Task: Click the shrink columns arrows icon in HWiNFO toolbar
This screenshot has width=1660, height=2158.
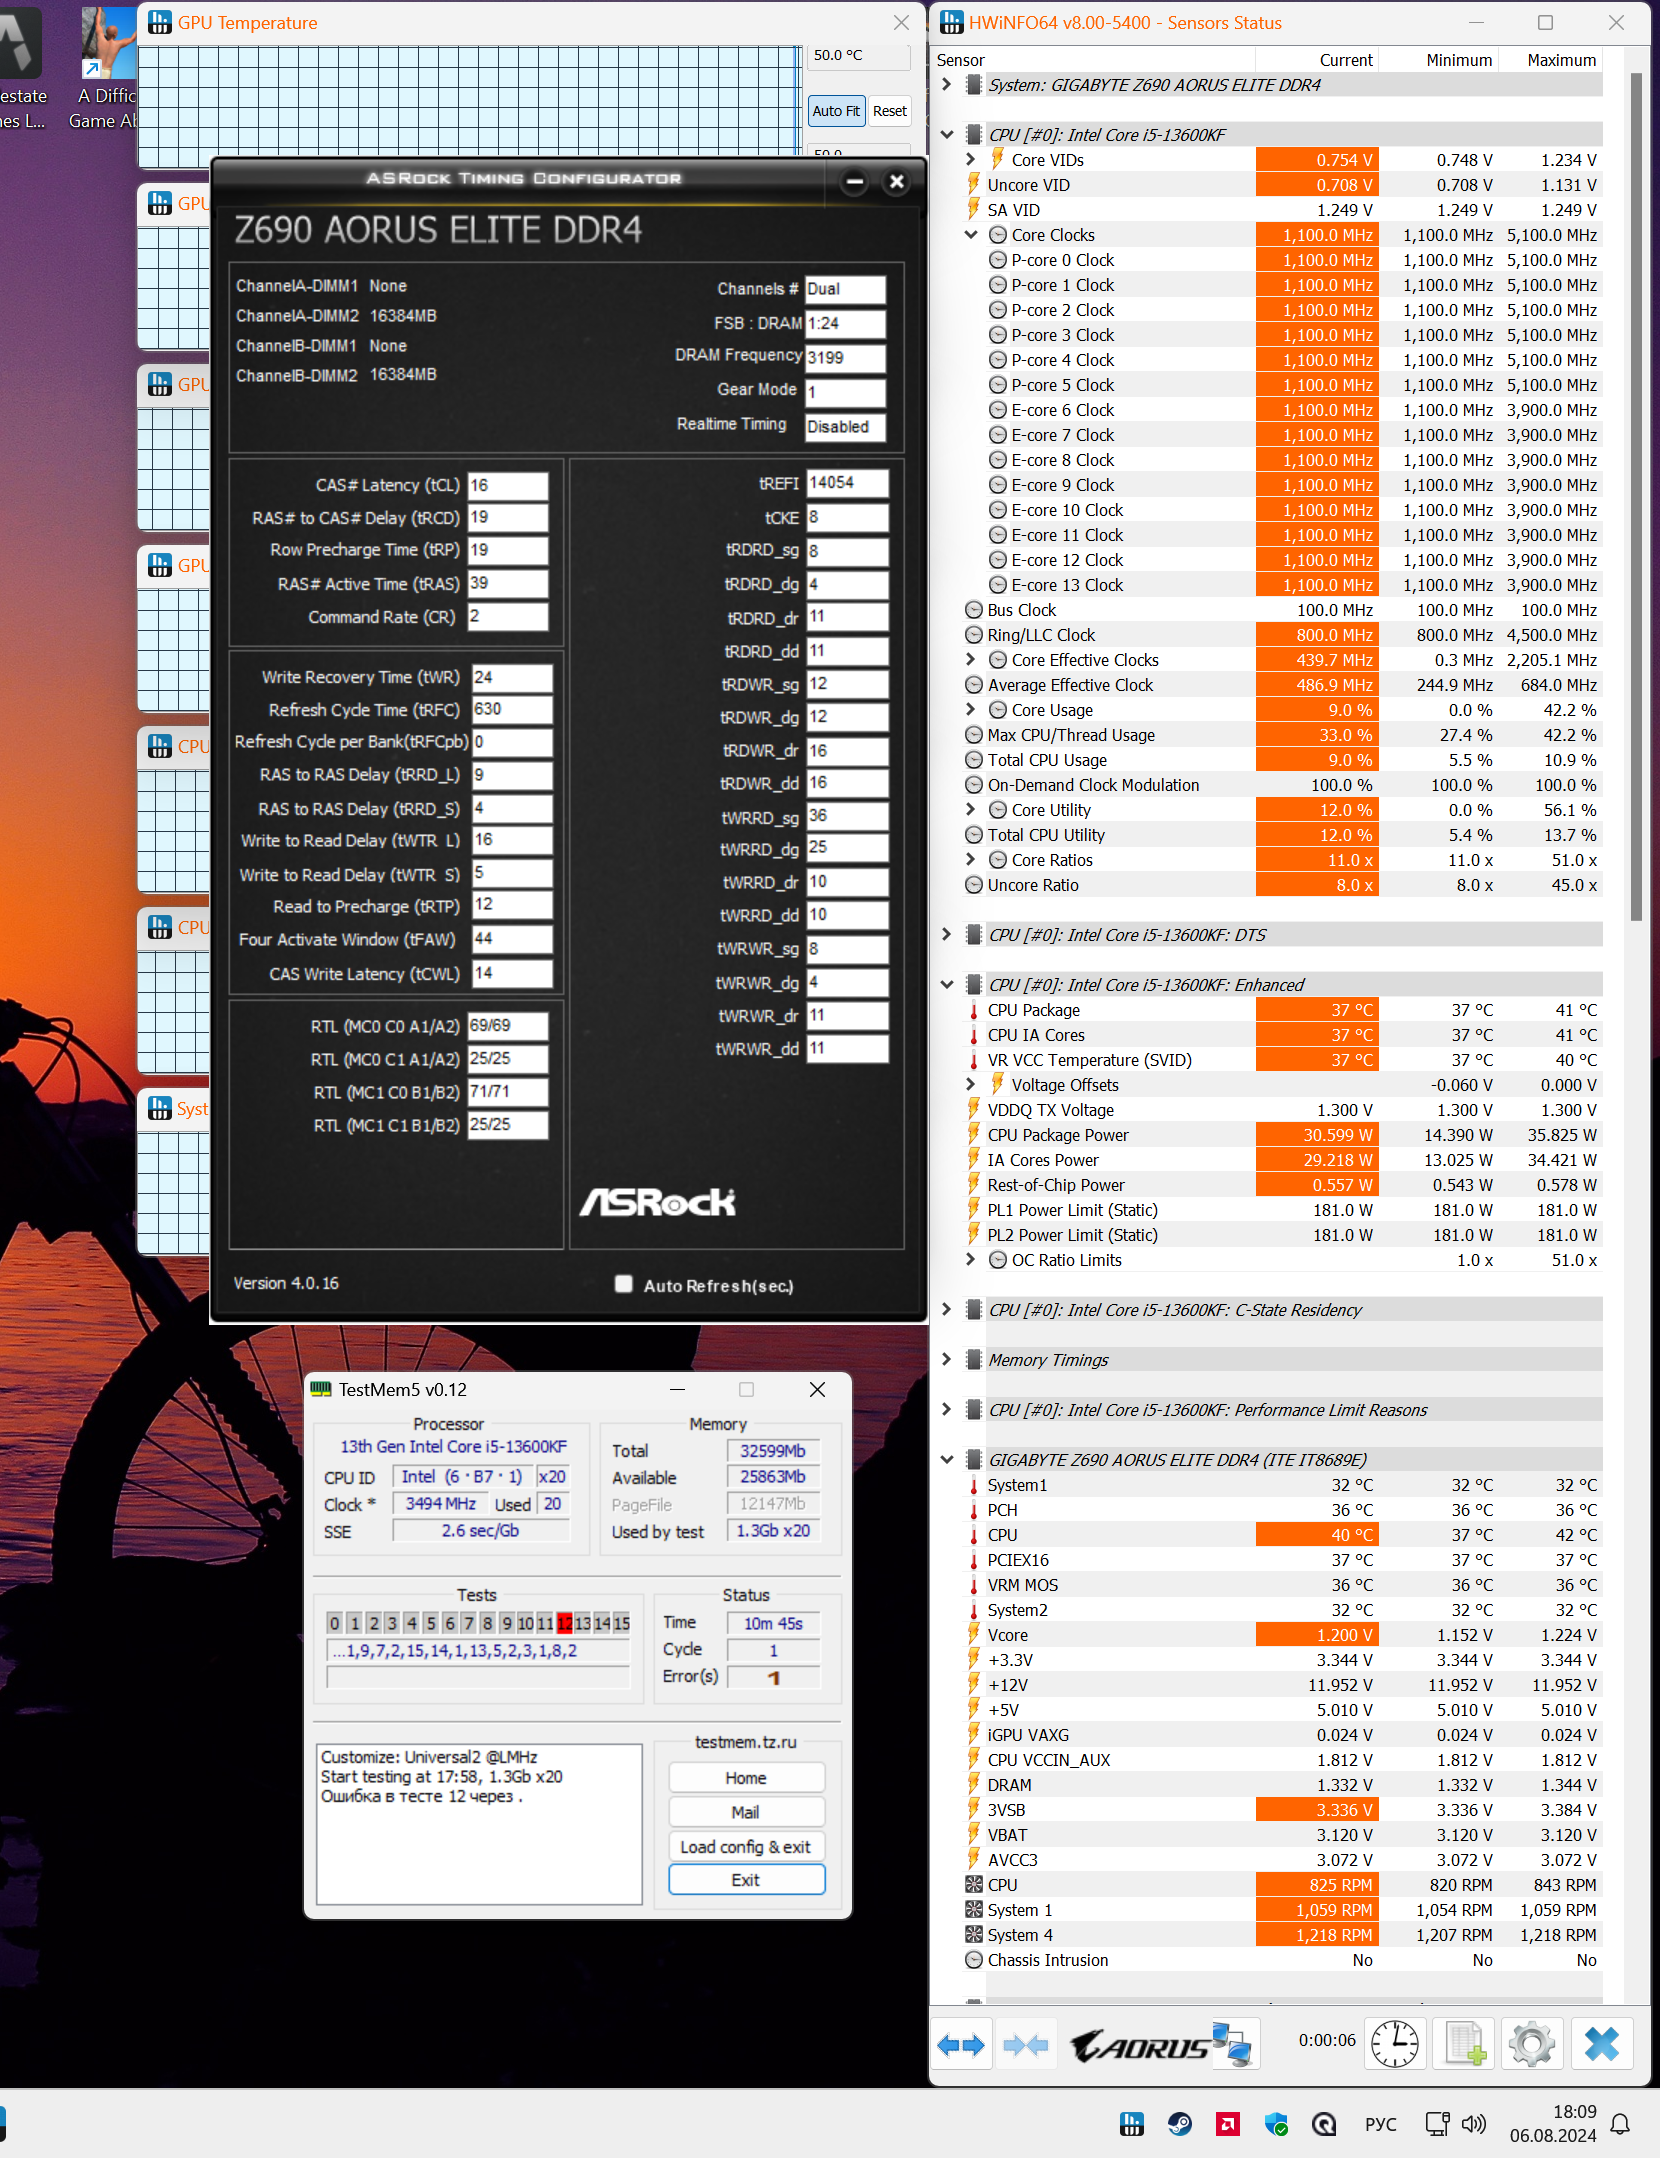Action: (1025, 2045)
